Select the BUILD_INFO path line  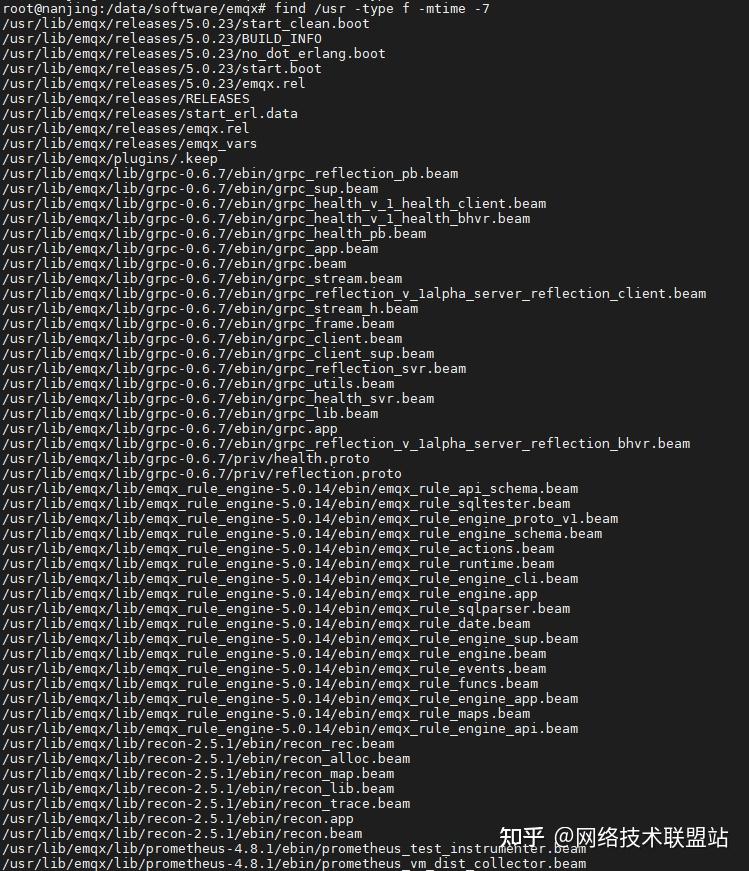[x=162, y=38]
